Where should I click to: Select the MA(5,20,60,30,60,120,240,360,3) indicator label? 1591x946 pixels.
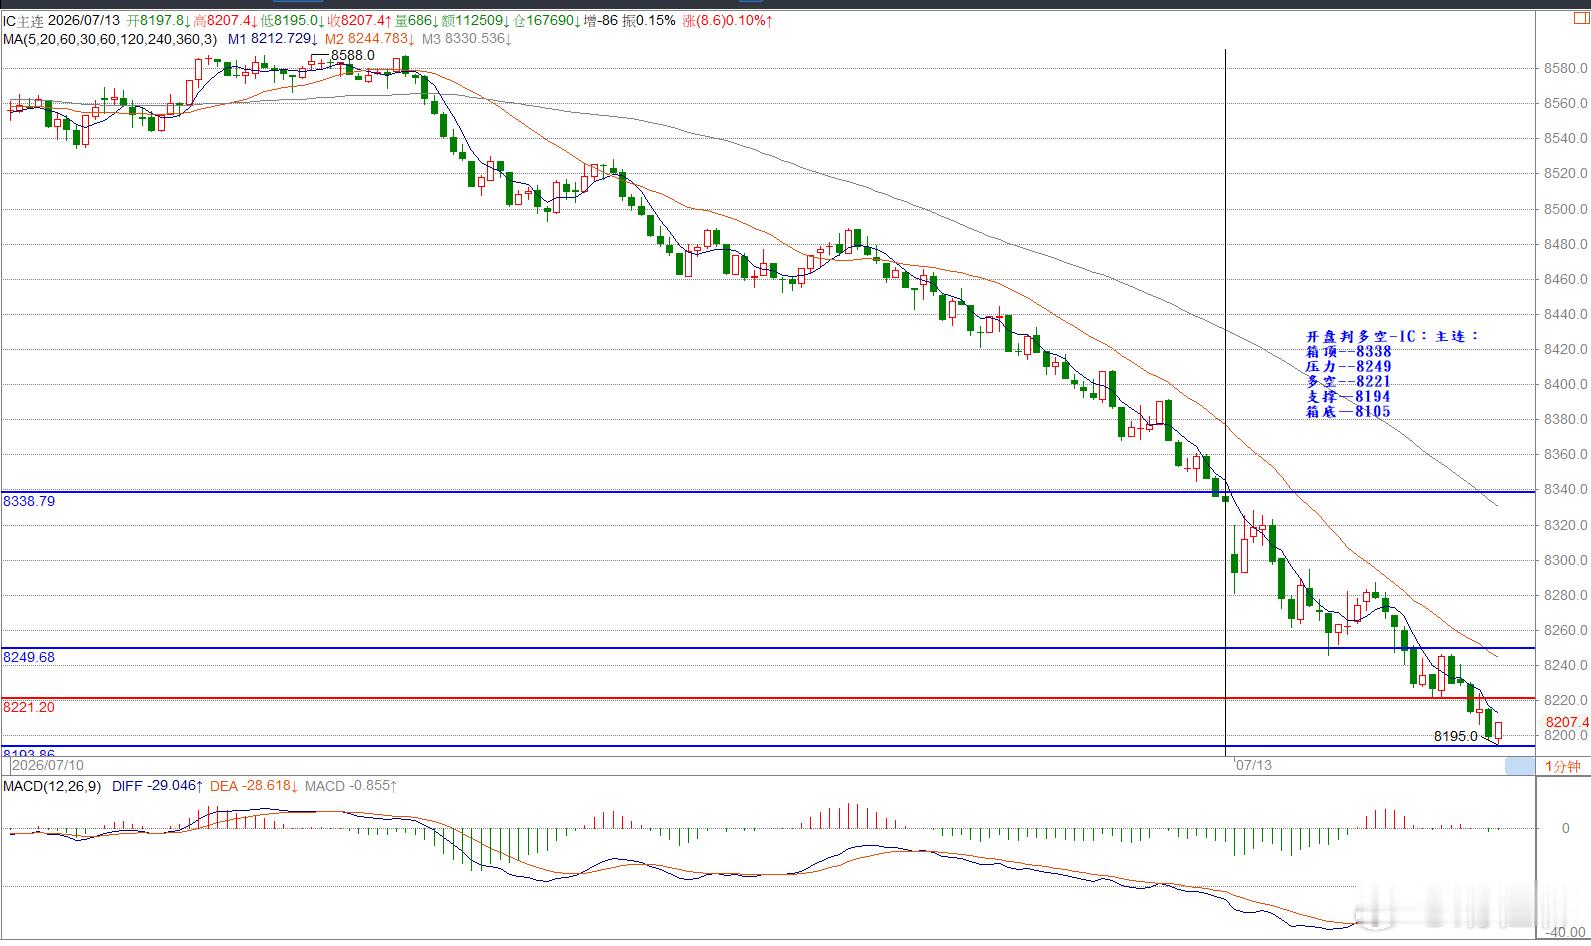(x=110, y=39)
